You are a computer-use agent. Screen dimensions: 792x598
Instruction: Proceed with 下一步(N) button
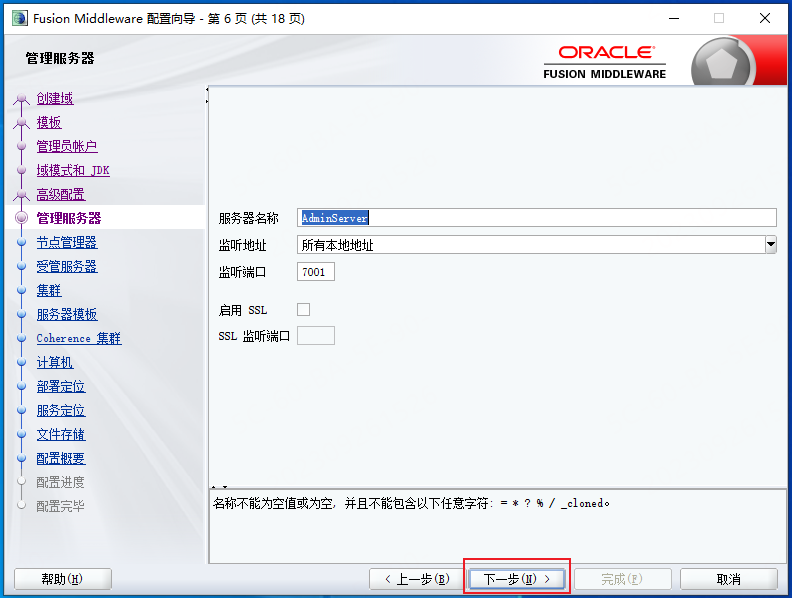[517, 579]
